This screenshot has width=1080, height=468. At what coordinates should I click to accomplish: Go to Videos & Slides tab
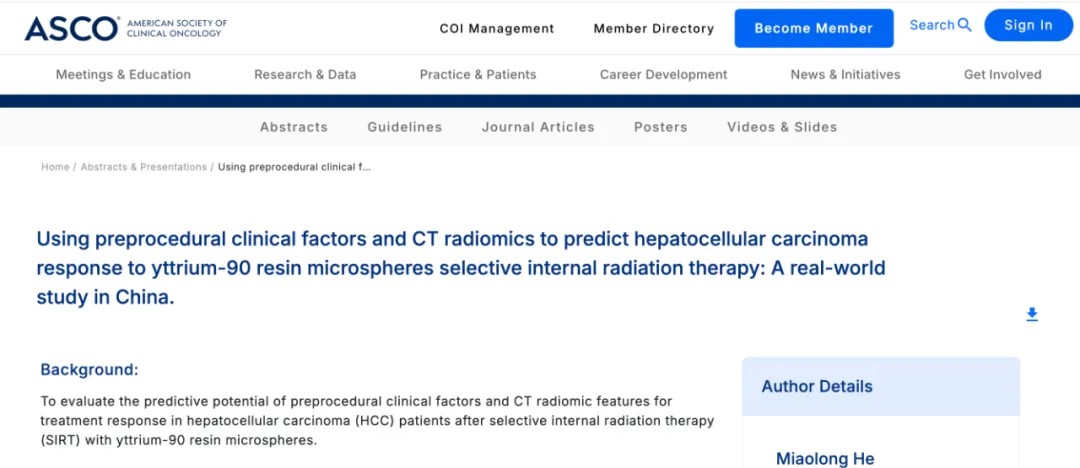click(782, 127)
